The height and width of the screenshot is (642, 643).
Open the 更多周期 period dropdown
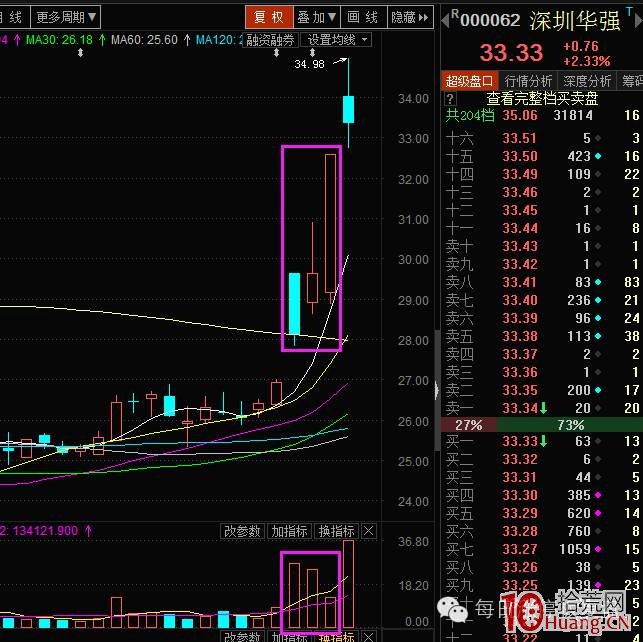(x=66, y=17)
